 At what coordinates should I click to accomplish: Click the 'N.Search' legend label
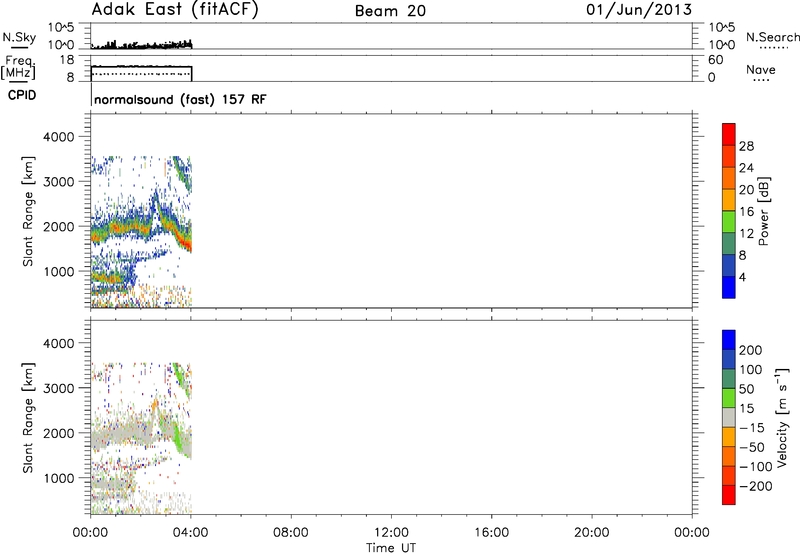point(772,37)
